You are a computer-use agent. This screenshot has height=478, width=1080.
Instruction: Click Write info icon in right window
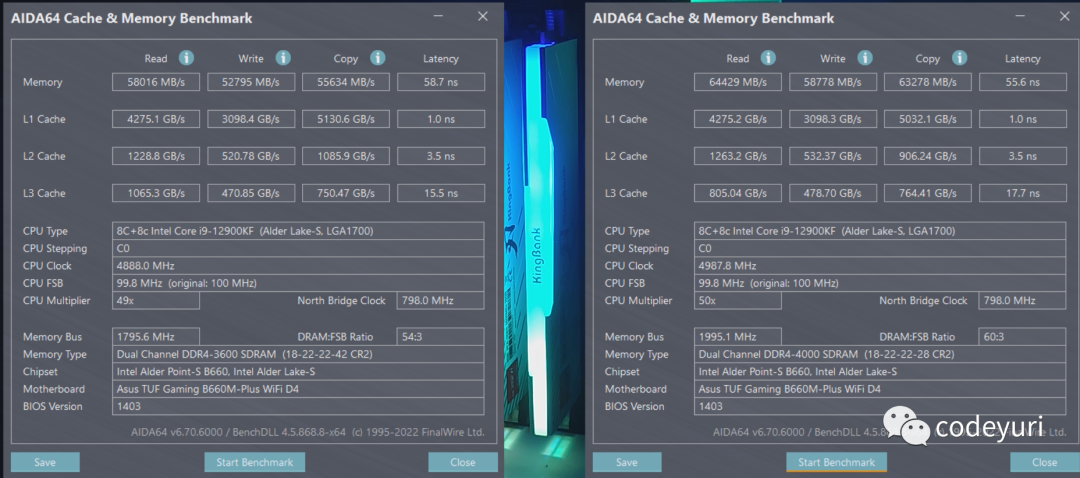(x=865, y=58)
